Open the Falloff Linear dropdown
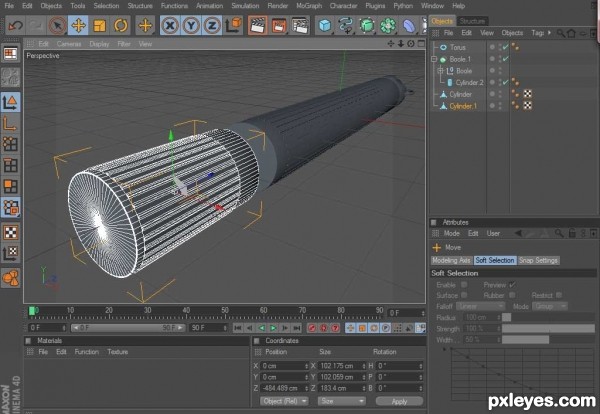The image size is (600, 414). coord(481,306)
